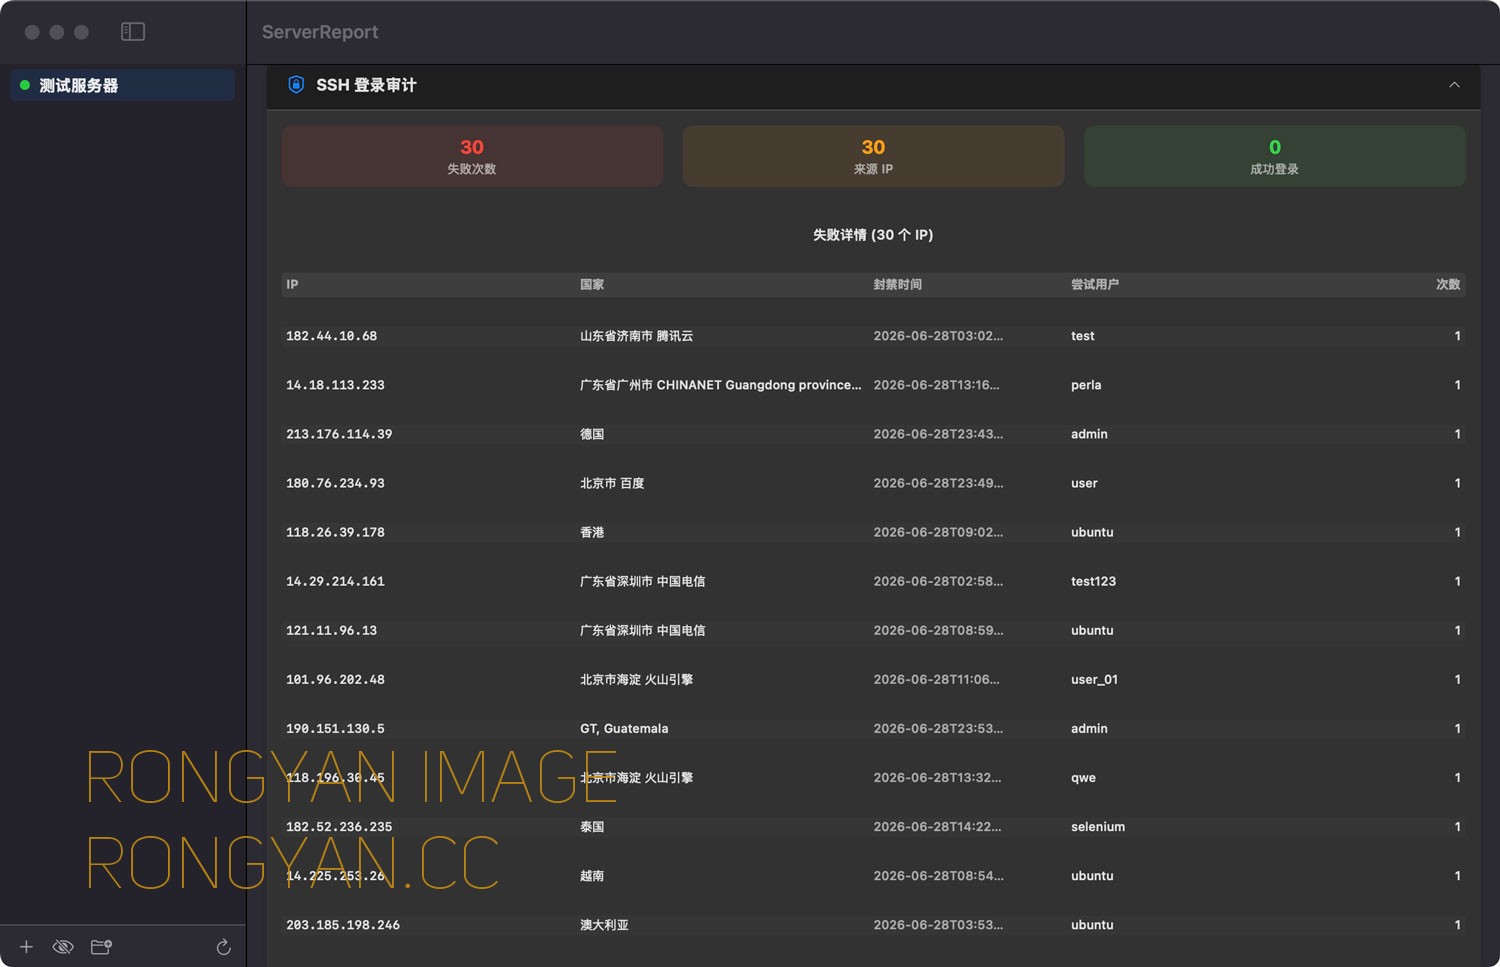The width and height of the screenshot is (1500, 967).
Task: Click the green status dot of 测试服务器
Action: [x=25, y=85]
